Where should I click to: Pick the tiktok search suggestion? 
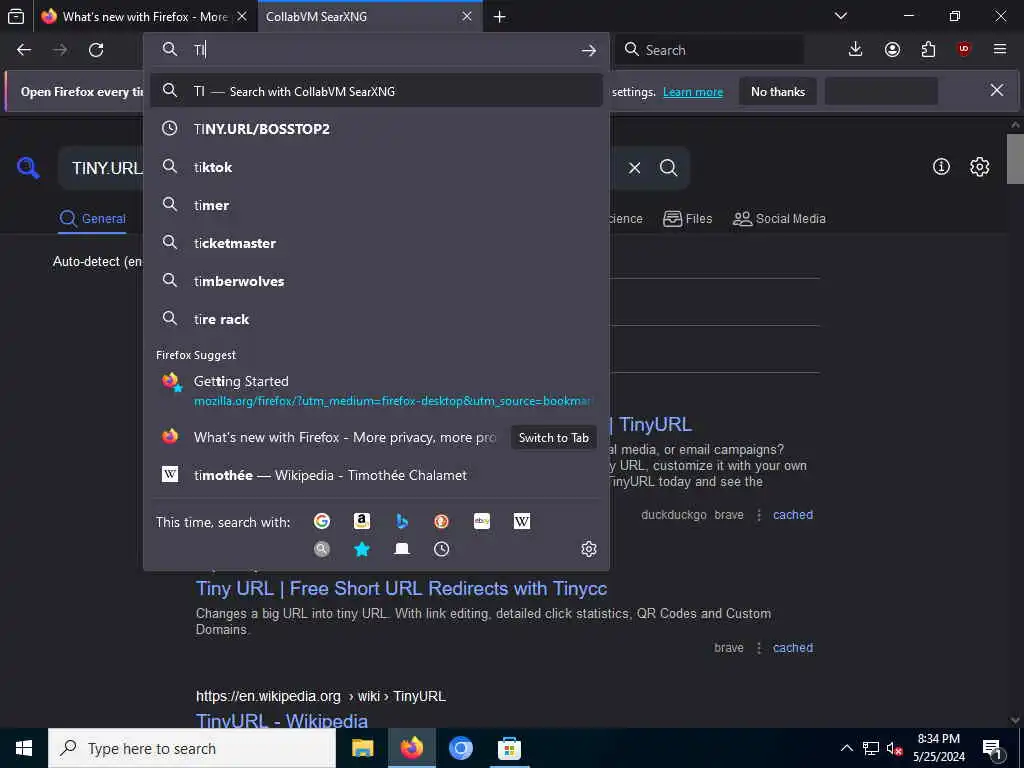(376, 167)
